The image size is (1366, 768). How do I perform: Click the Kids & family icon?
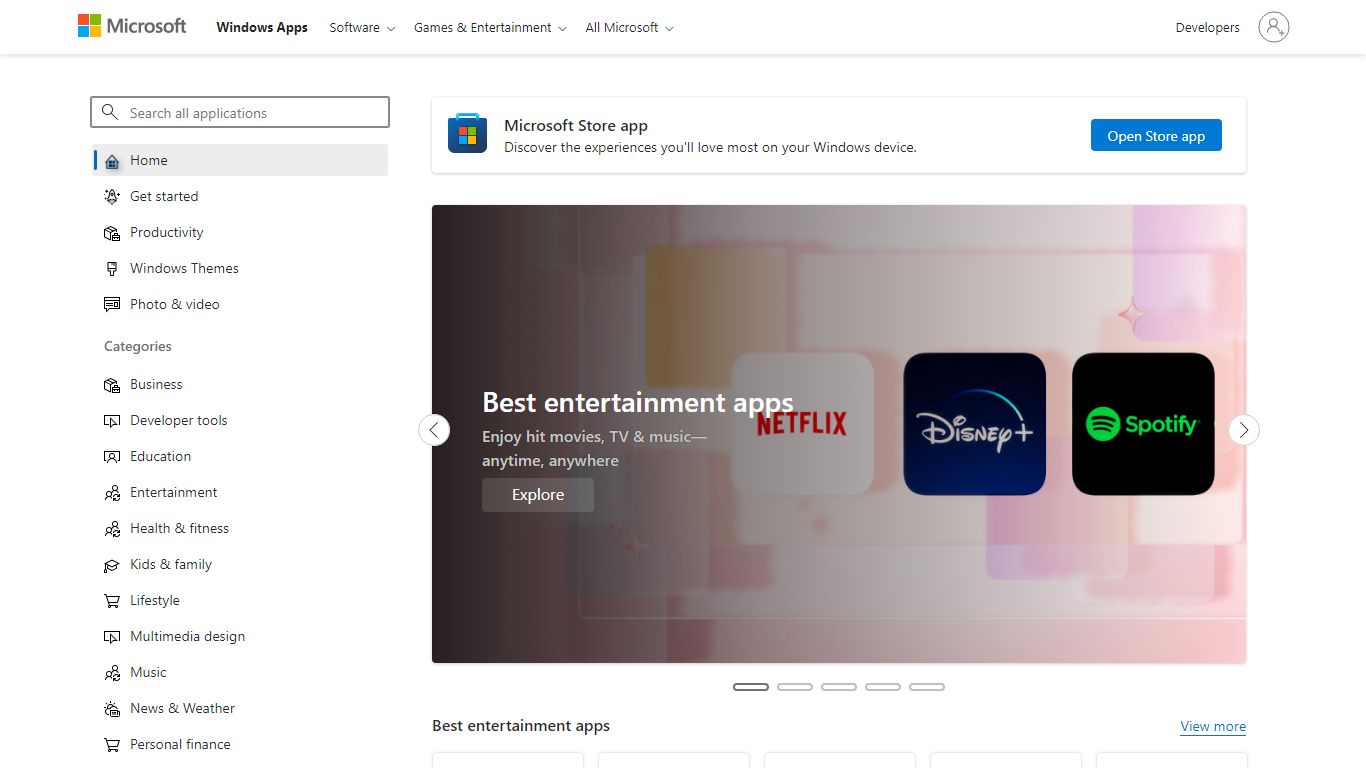(x=112, y=564)
